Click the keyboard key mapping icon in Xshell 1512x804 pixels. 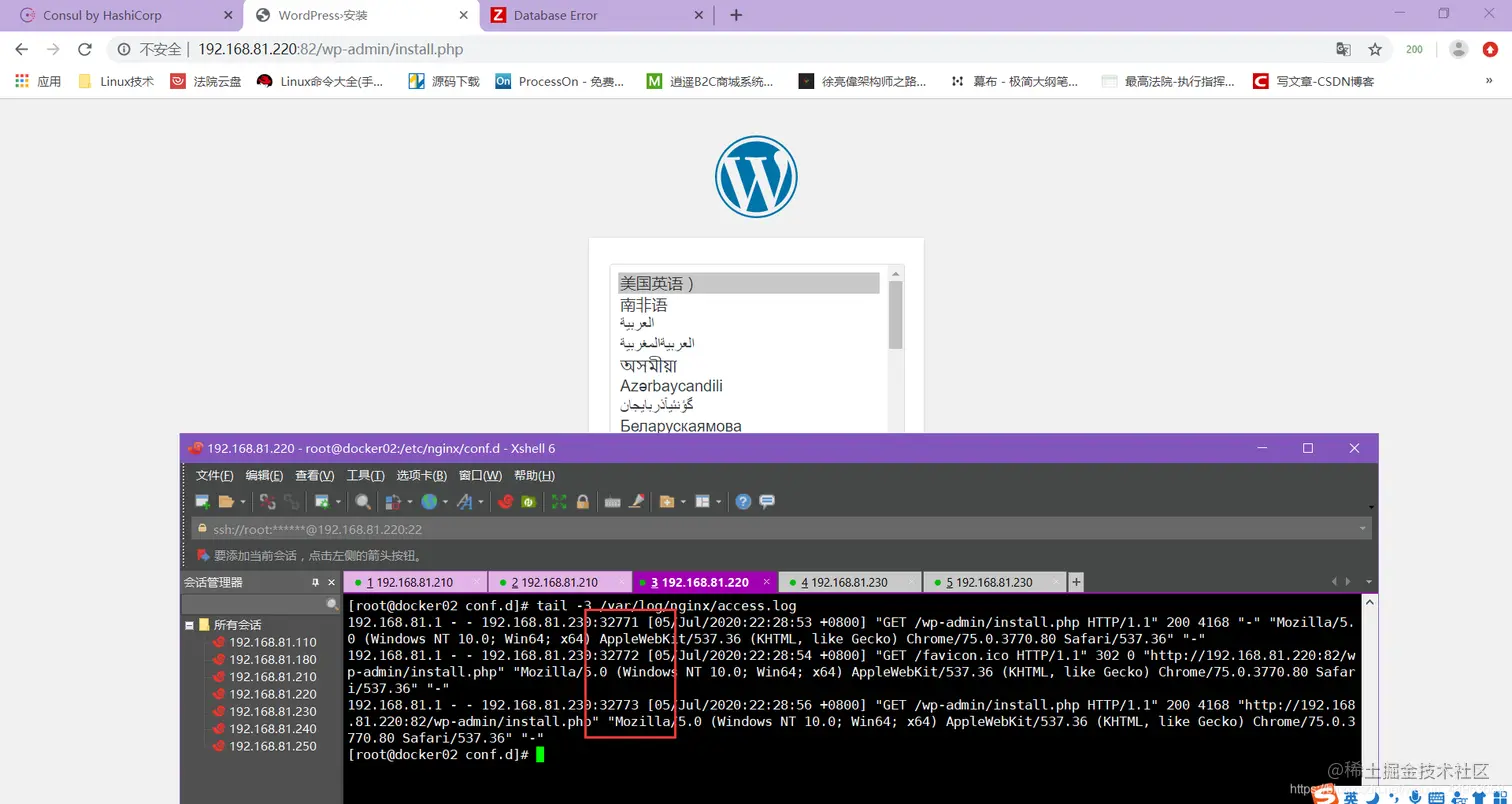[x=612, y=502]
